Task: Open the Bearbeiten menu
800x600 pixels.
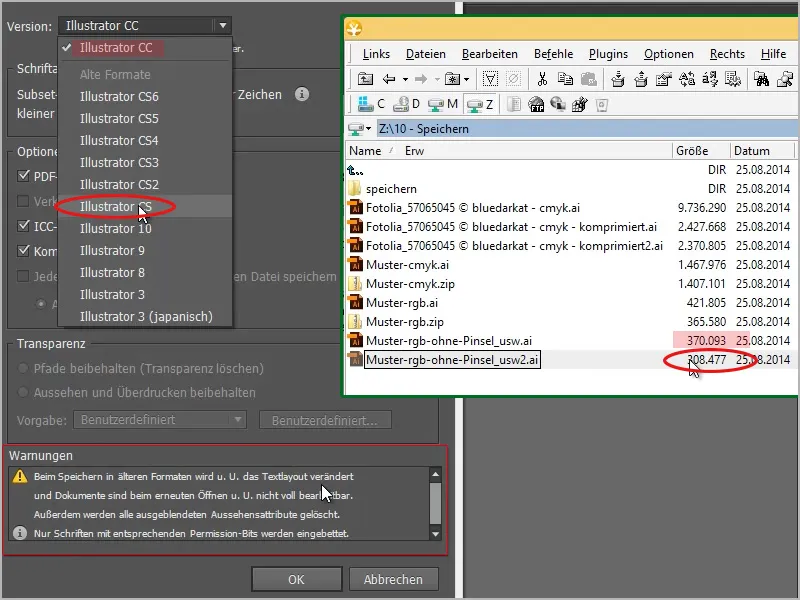Action: tap(489, 54)
